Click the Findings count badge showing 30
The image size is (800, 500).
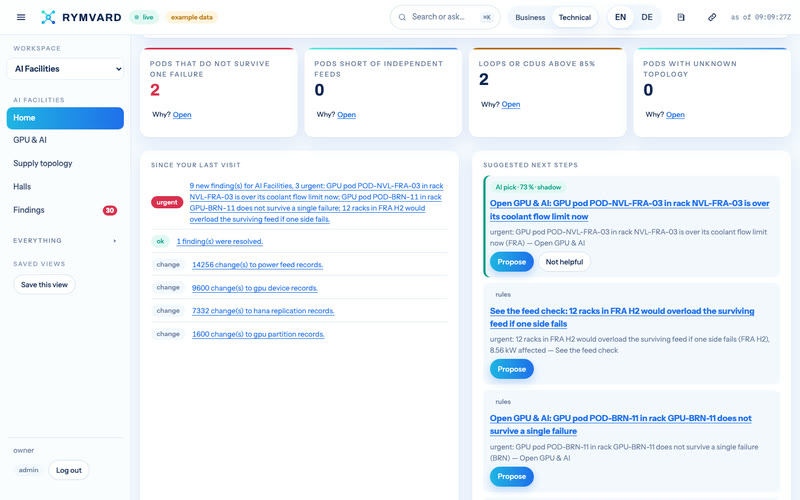[110, 210]
